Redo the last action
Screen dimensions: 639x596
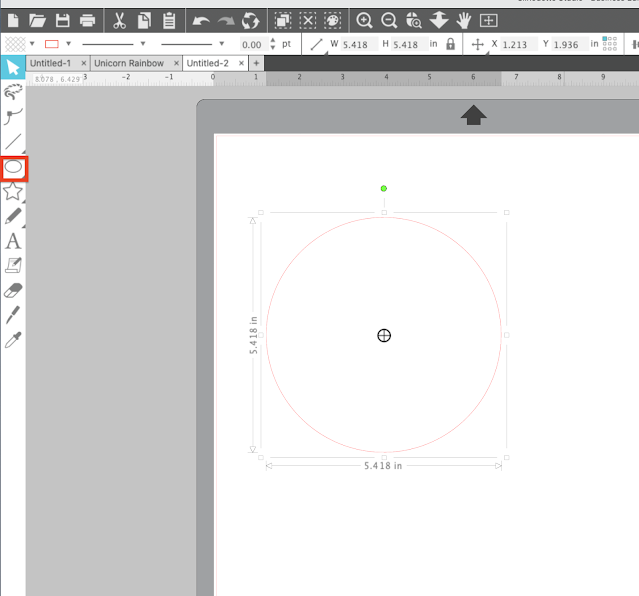pyautogui.click(x=226, y=20)
